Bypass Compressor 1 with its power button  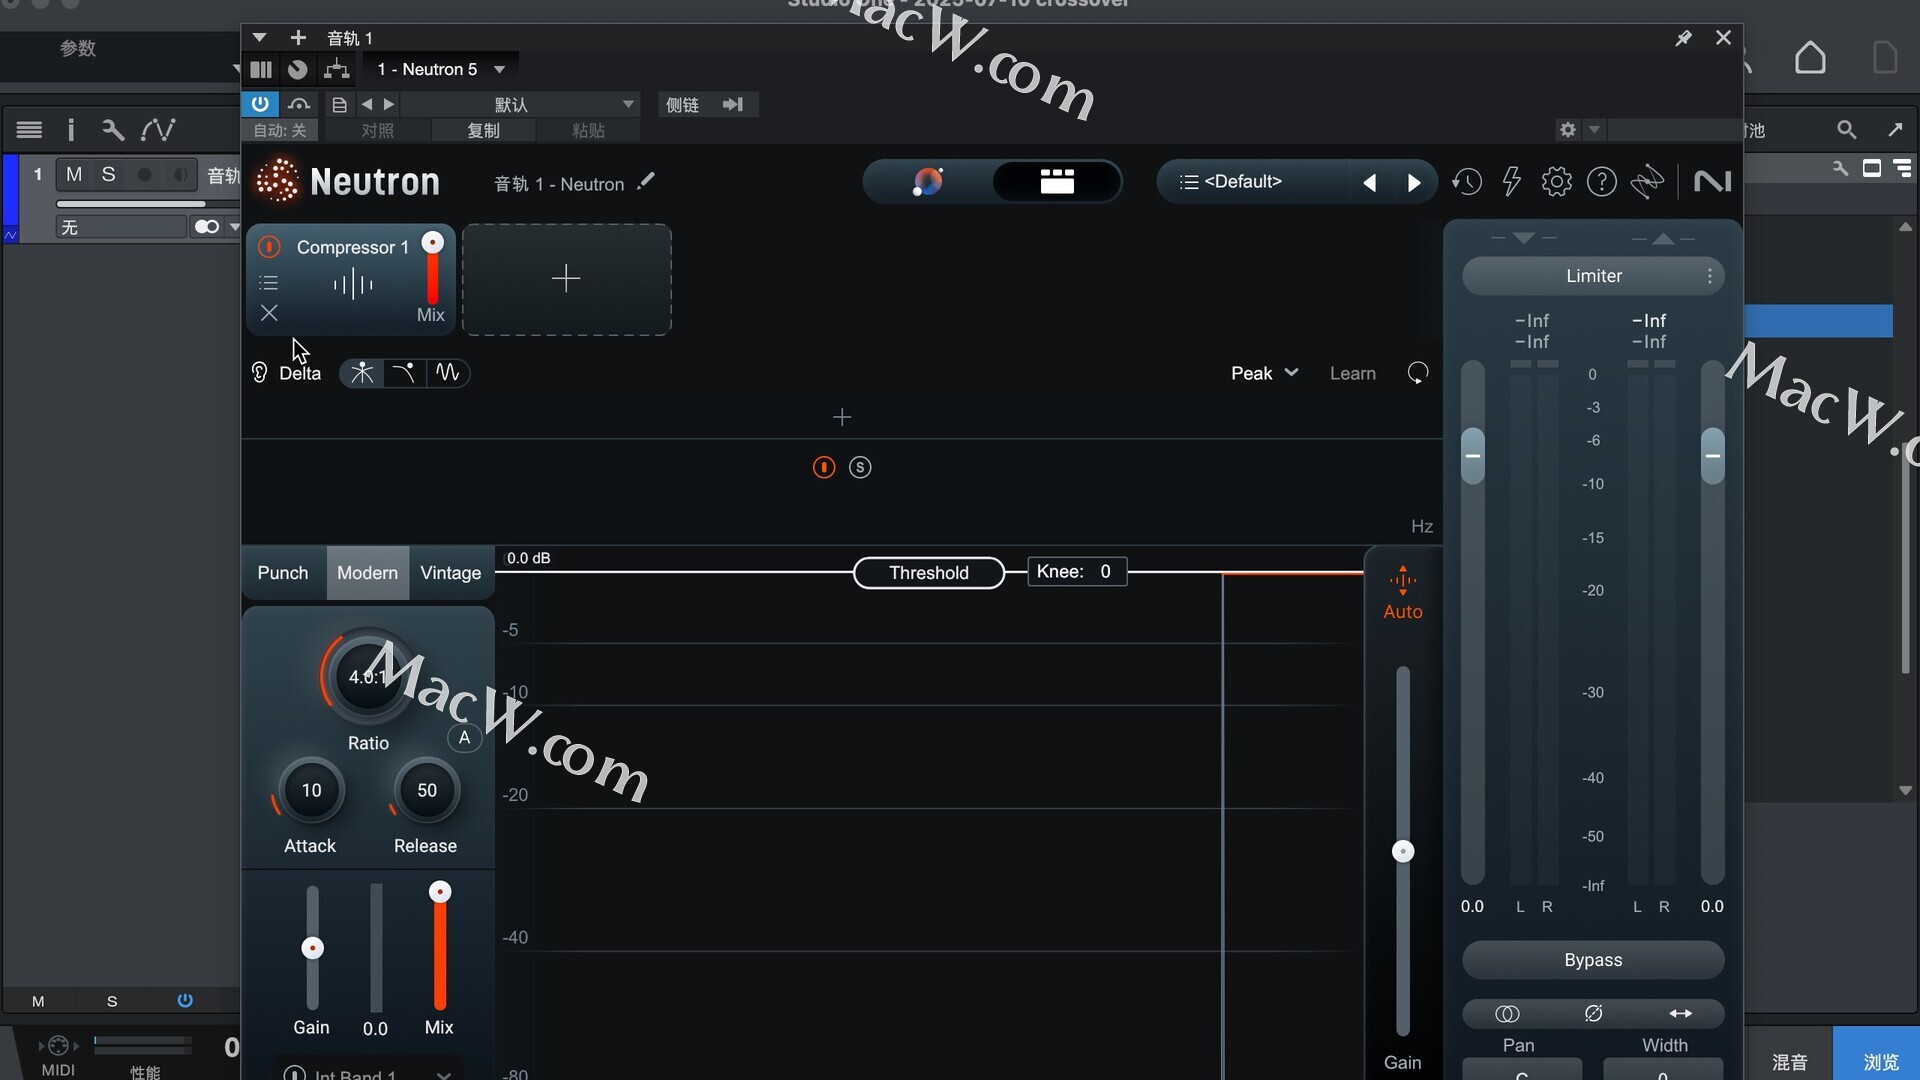click(269, 247)
